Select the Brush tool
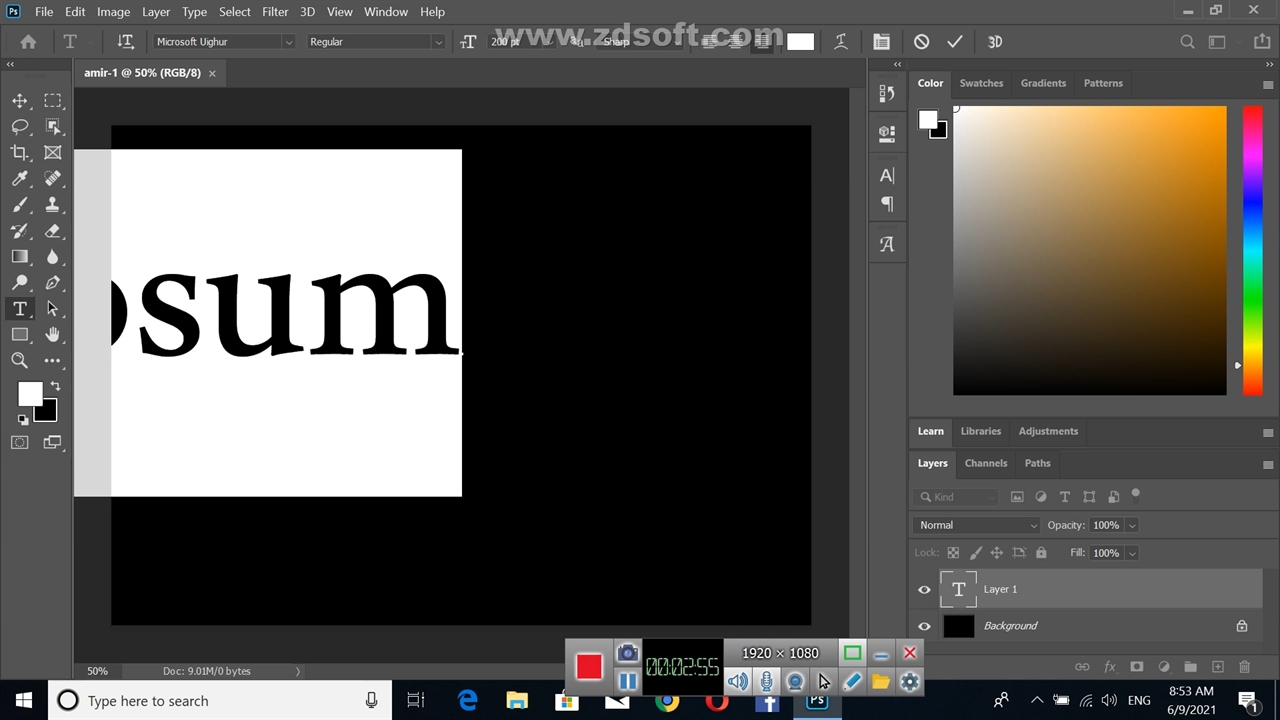Image resolution: width=1280 pixels, height=720 pixels. click(x=20, y=205)
